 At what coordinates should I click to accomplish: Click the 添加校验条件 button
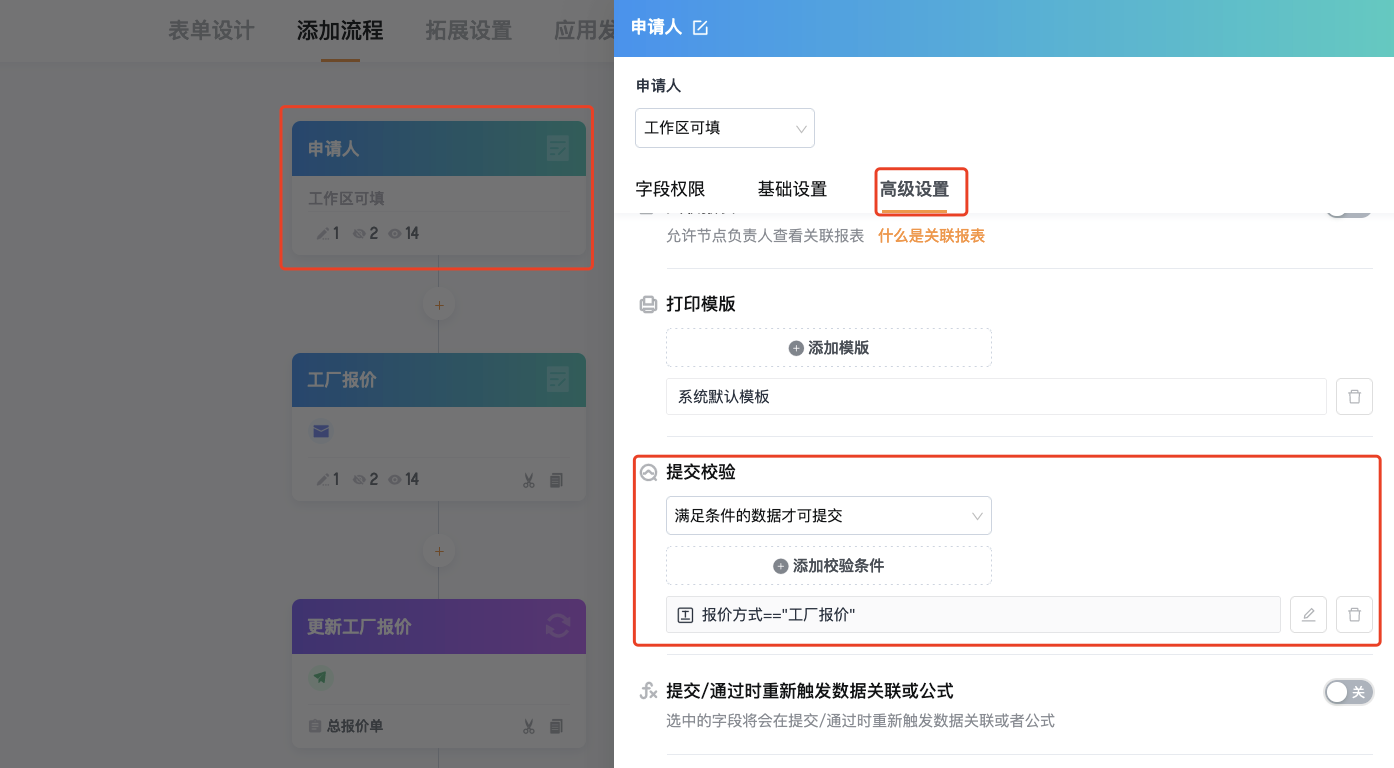tap(829, 566)
